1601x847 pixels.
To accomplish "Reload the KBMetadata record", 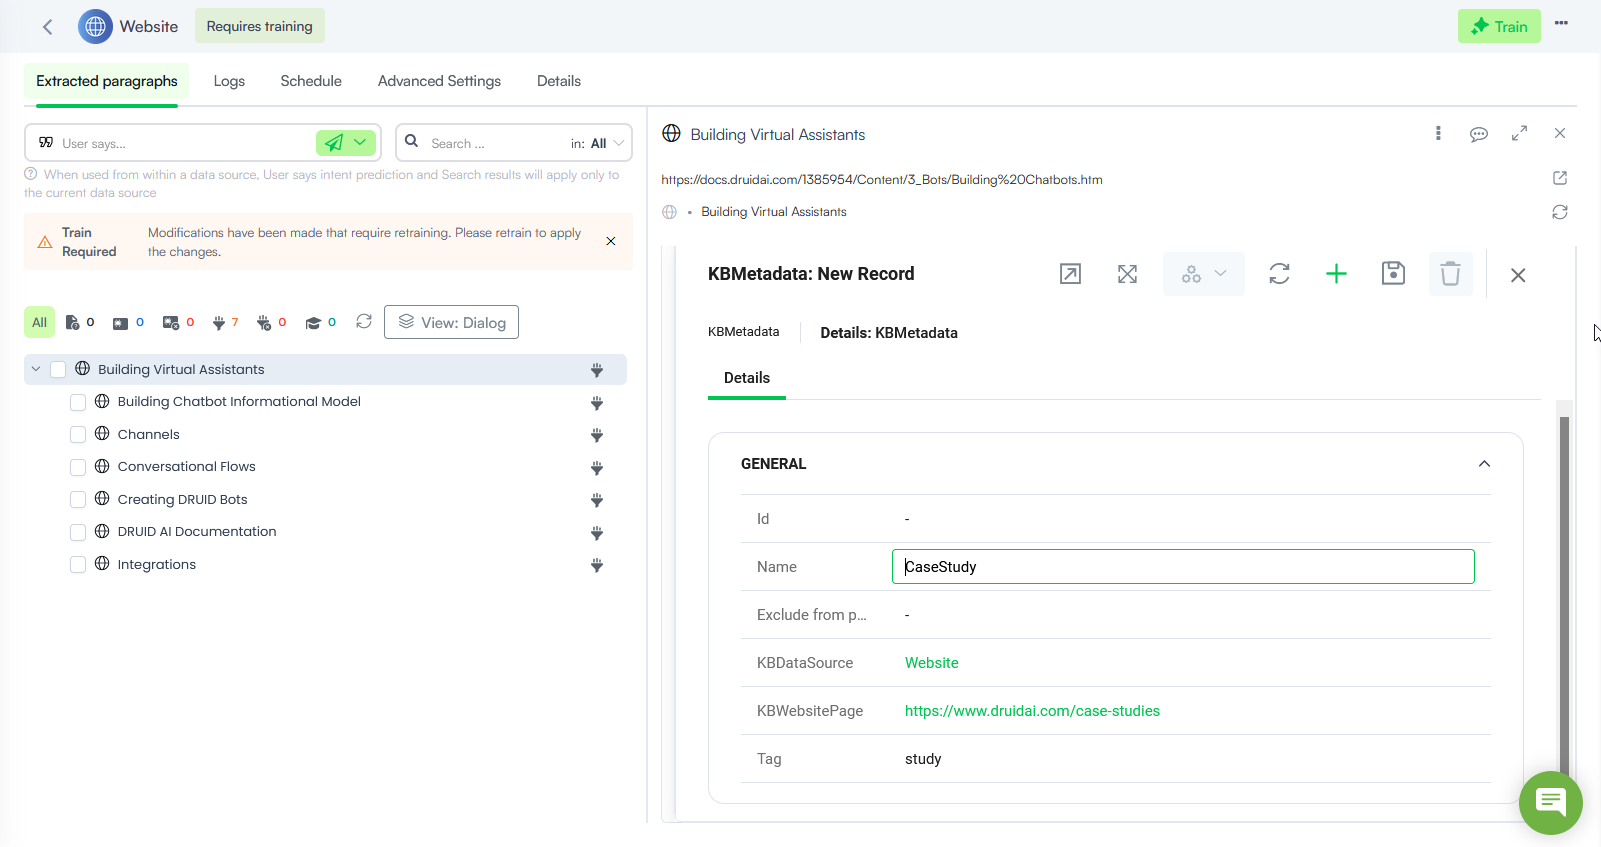I will coord(1279,274).
